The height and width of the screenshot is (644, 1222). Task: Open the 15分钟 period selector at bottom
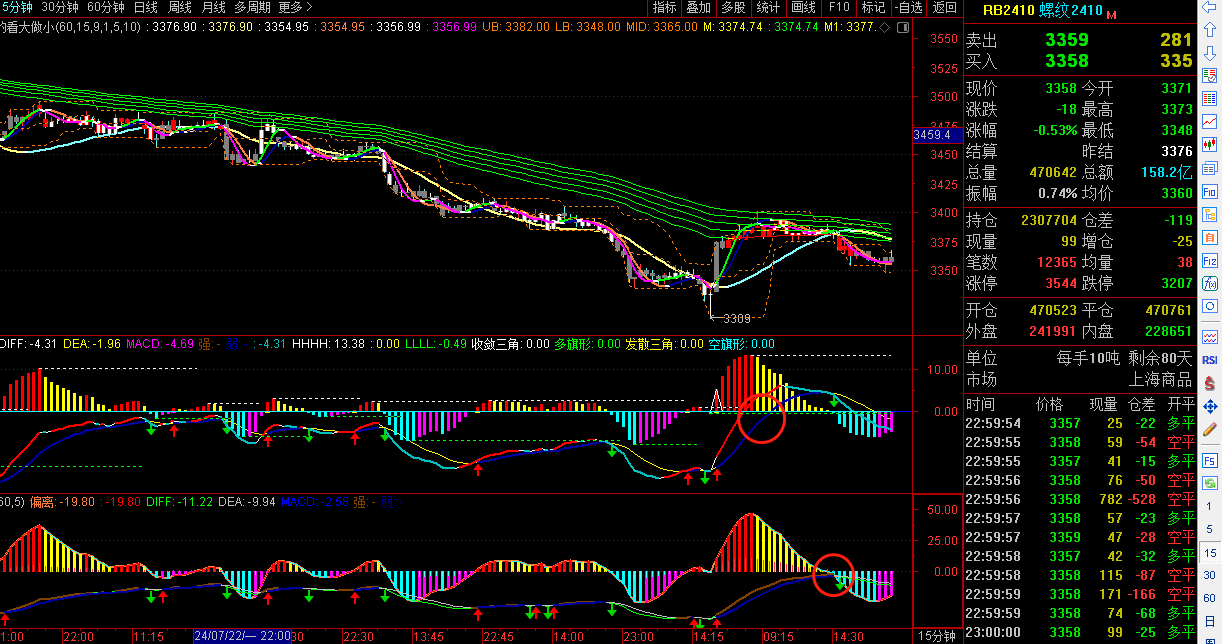[x=936, y=635]
